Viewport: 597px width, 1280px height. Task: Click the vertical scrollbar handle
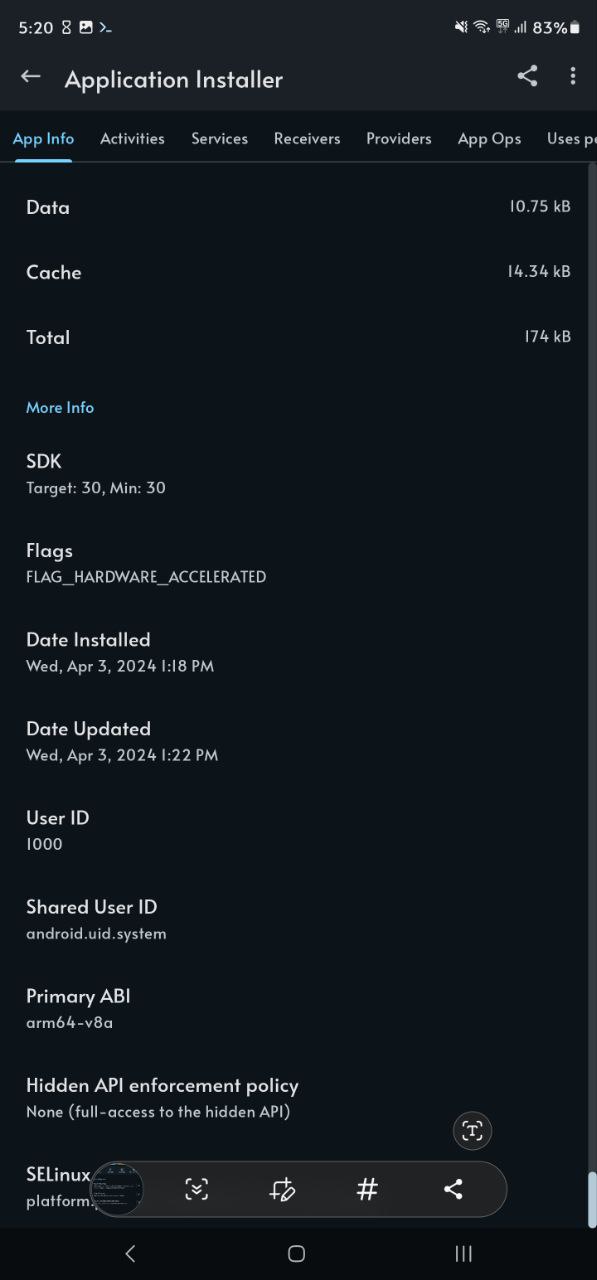click(x=591, y=1199)
